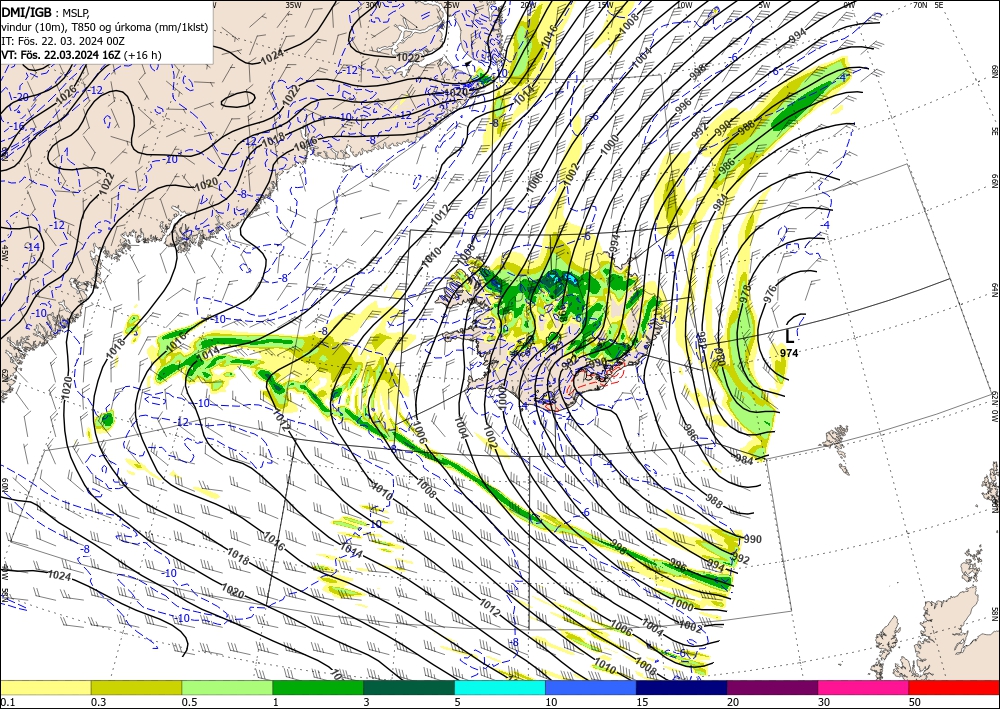Pick the blue 10 mm legend band

pos(591,687)
